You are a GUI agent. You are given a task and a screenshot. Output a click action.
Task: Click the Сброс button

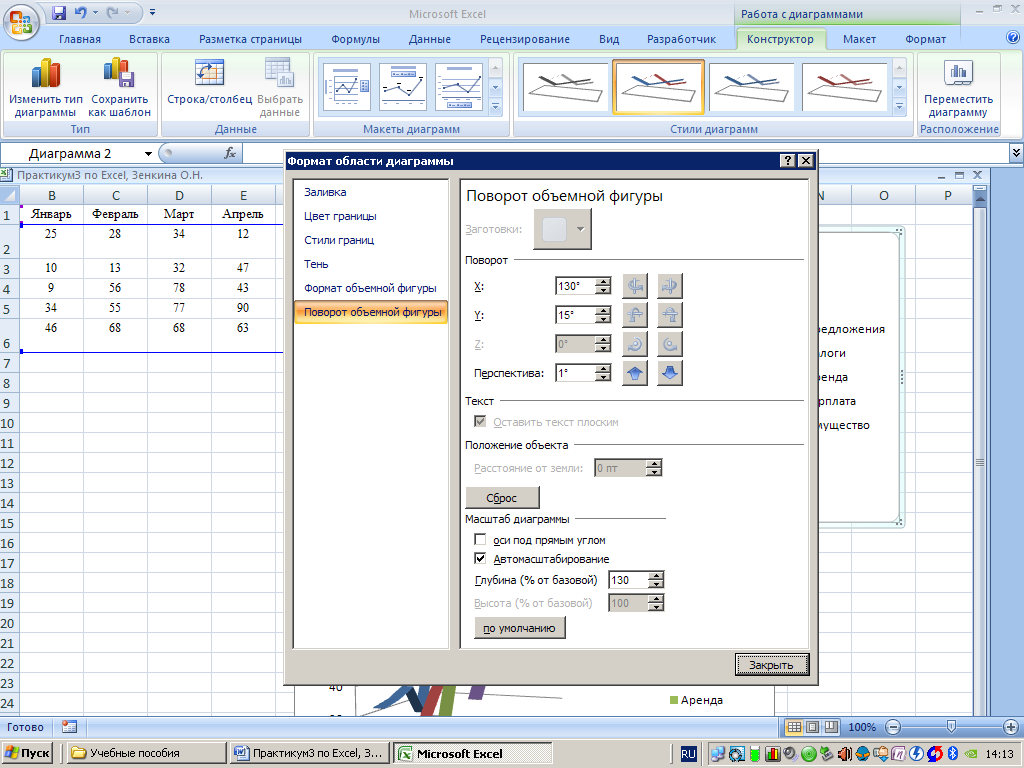click(x=502, y=498)
